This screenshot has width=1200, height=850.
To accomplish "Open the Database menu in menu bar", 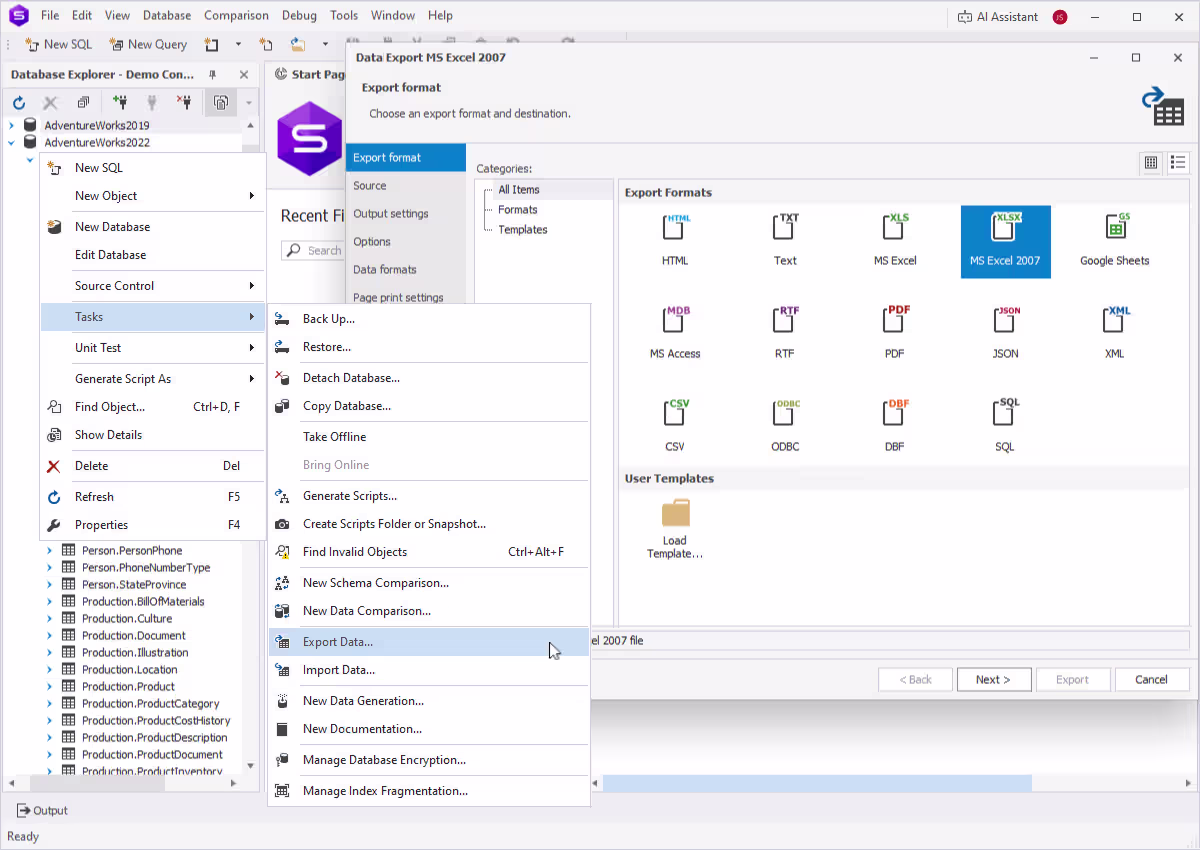I will pos(167,16).
